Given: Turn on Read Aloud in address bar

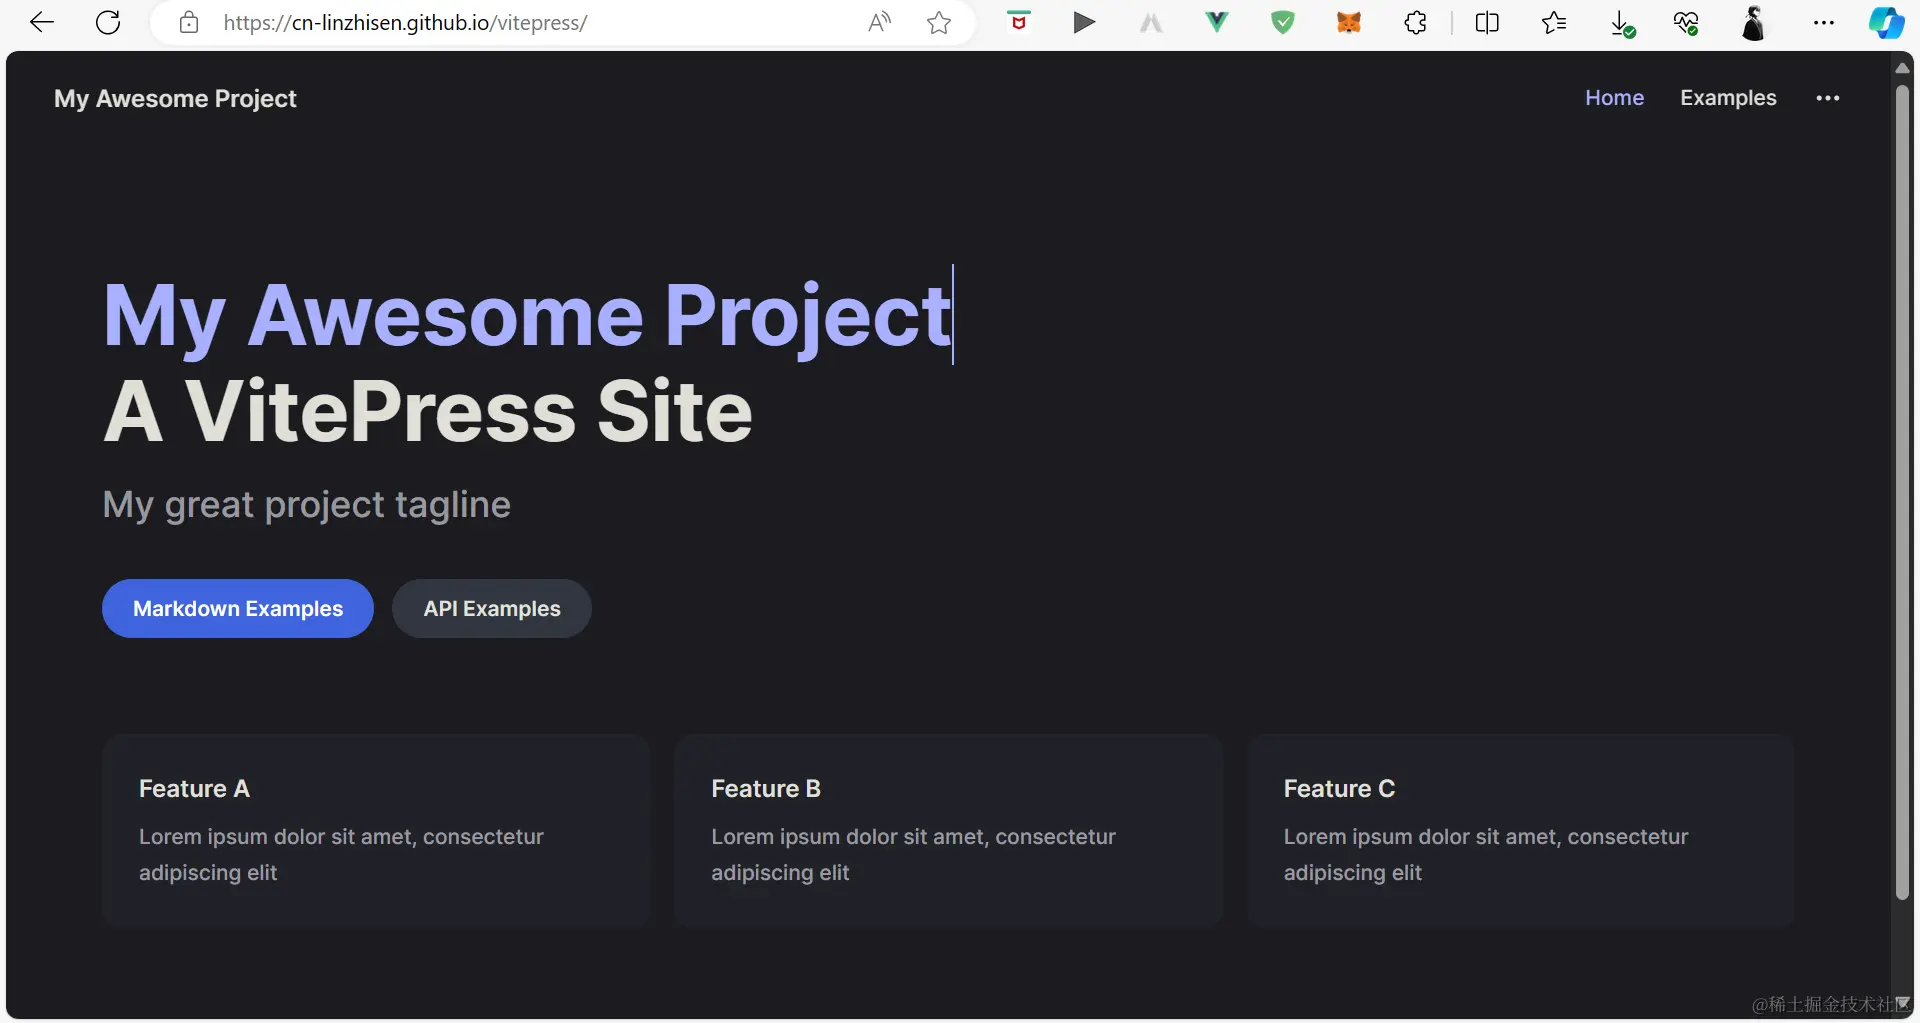Looking at the screenshot, I should coord(879,22).
